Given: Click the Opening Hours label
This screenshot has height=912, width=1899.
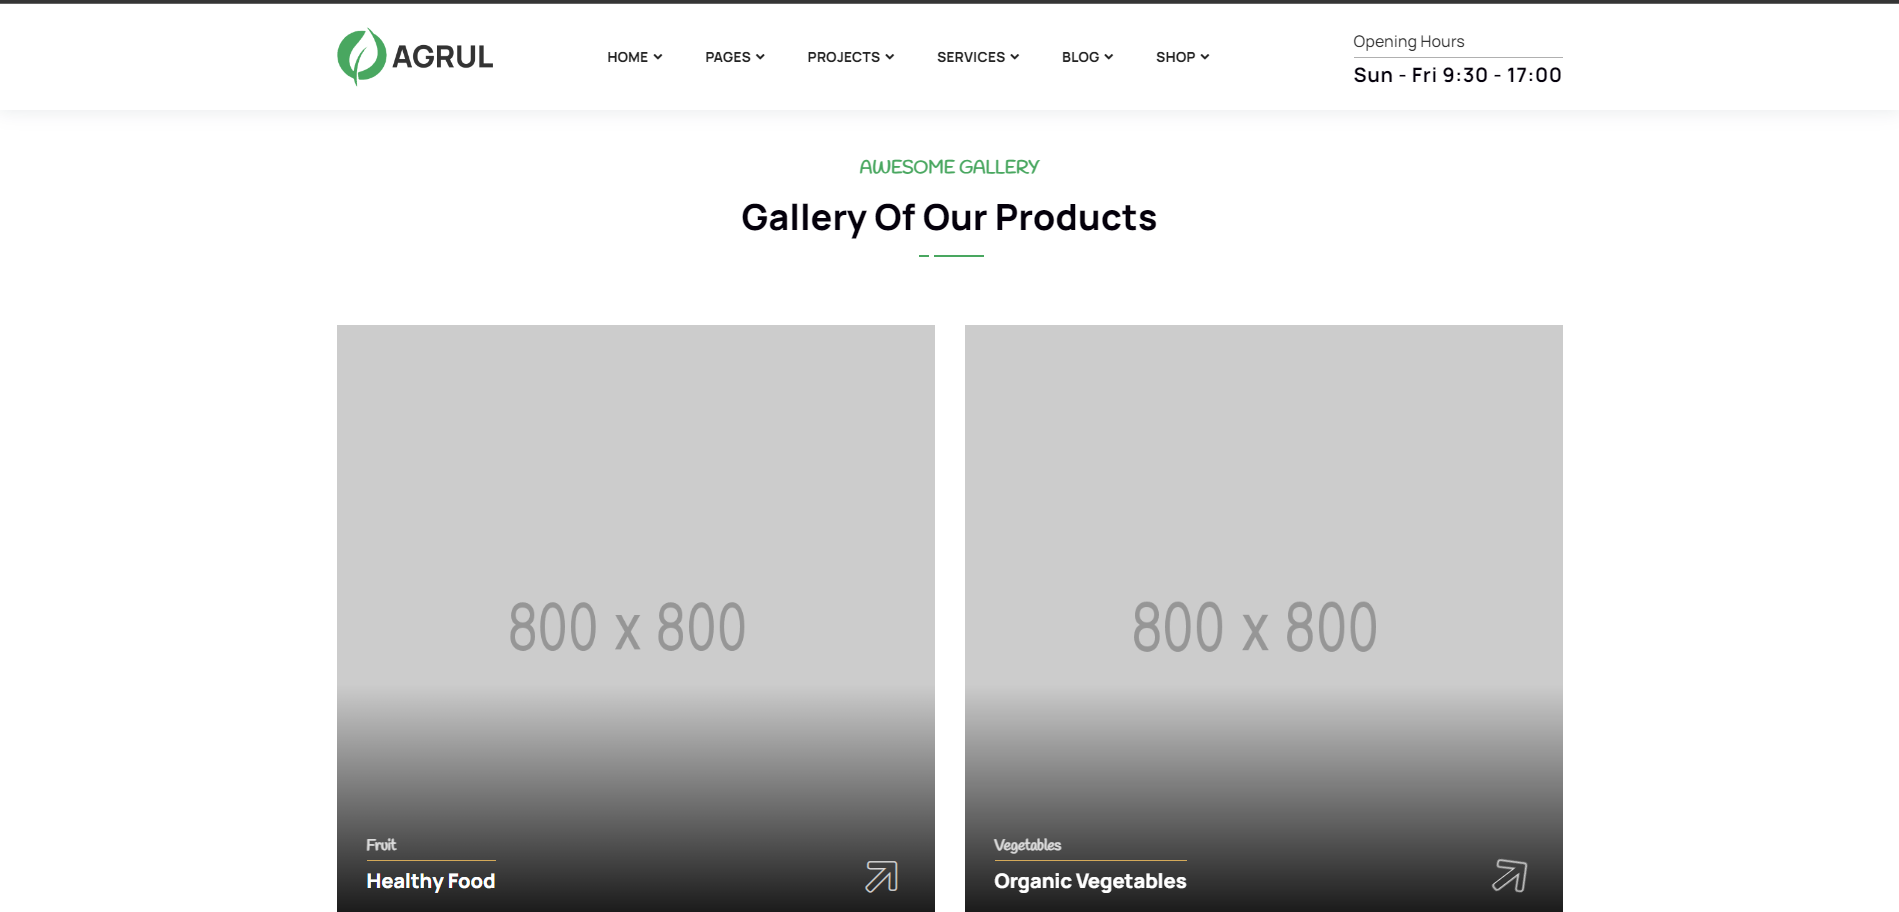Looking at the screenshot, I should click(1408, 41).
